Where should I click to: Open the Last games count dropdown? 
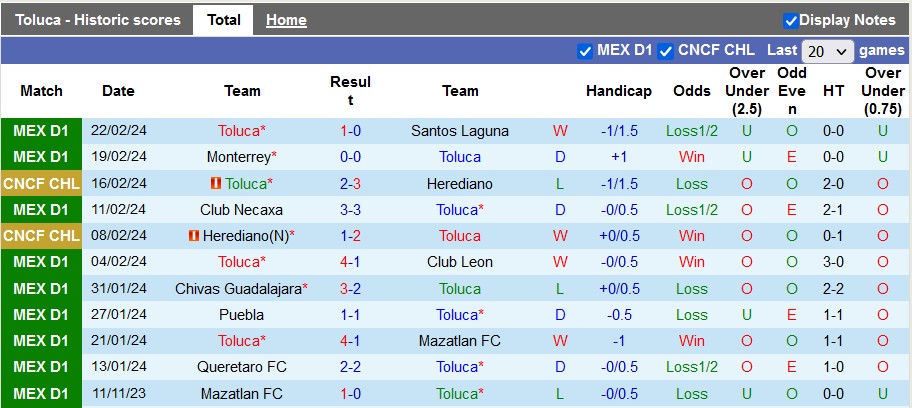coord(828,51)
